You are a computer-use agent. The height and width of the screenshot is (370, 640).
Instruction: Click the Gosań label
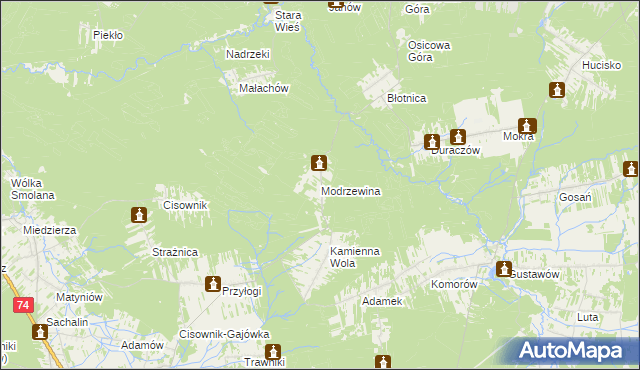pos(575,197)
